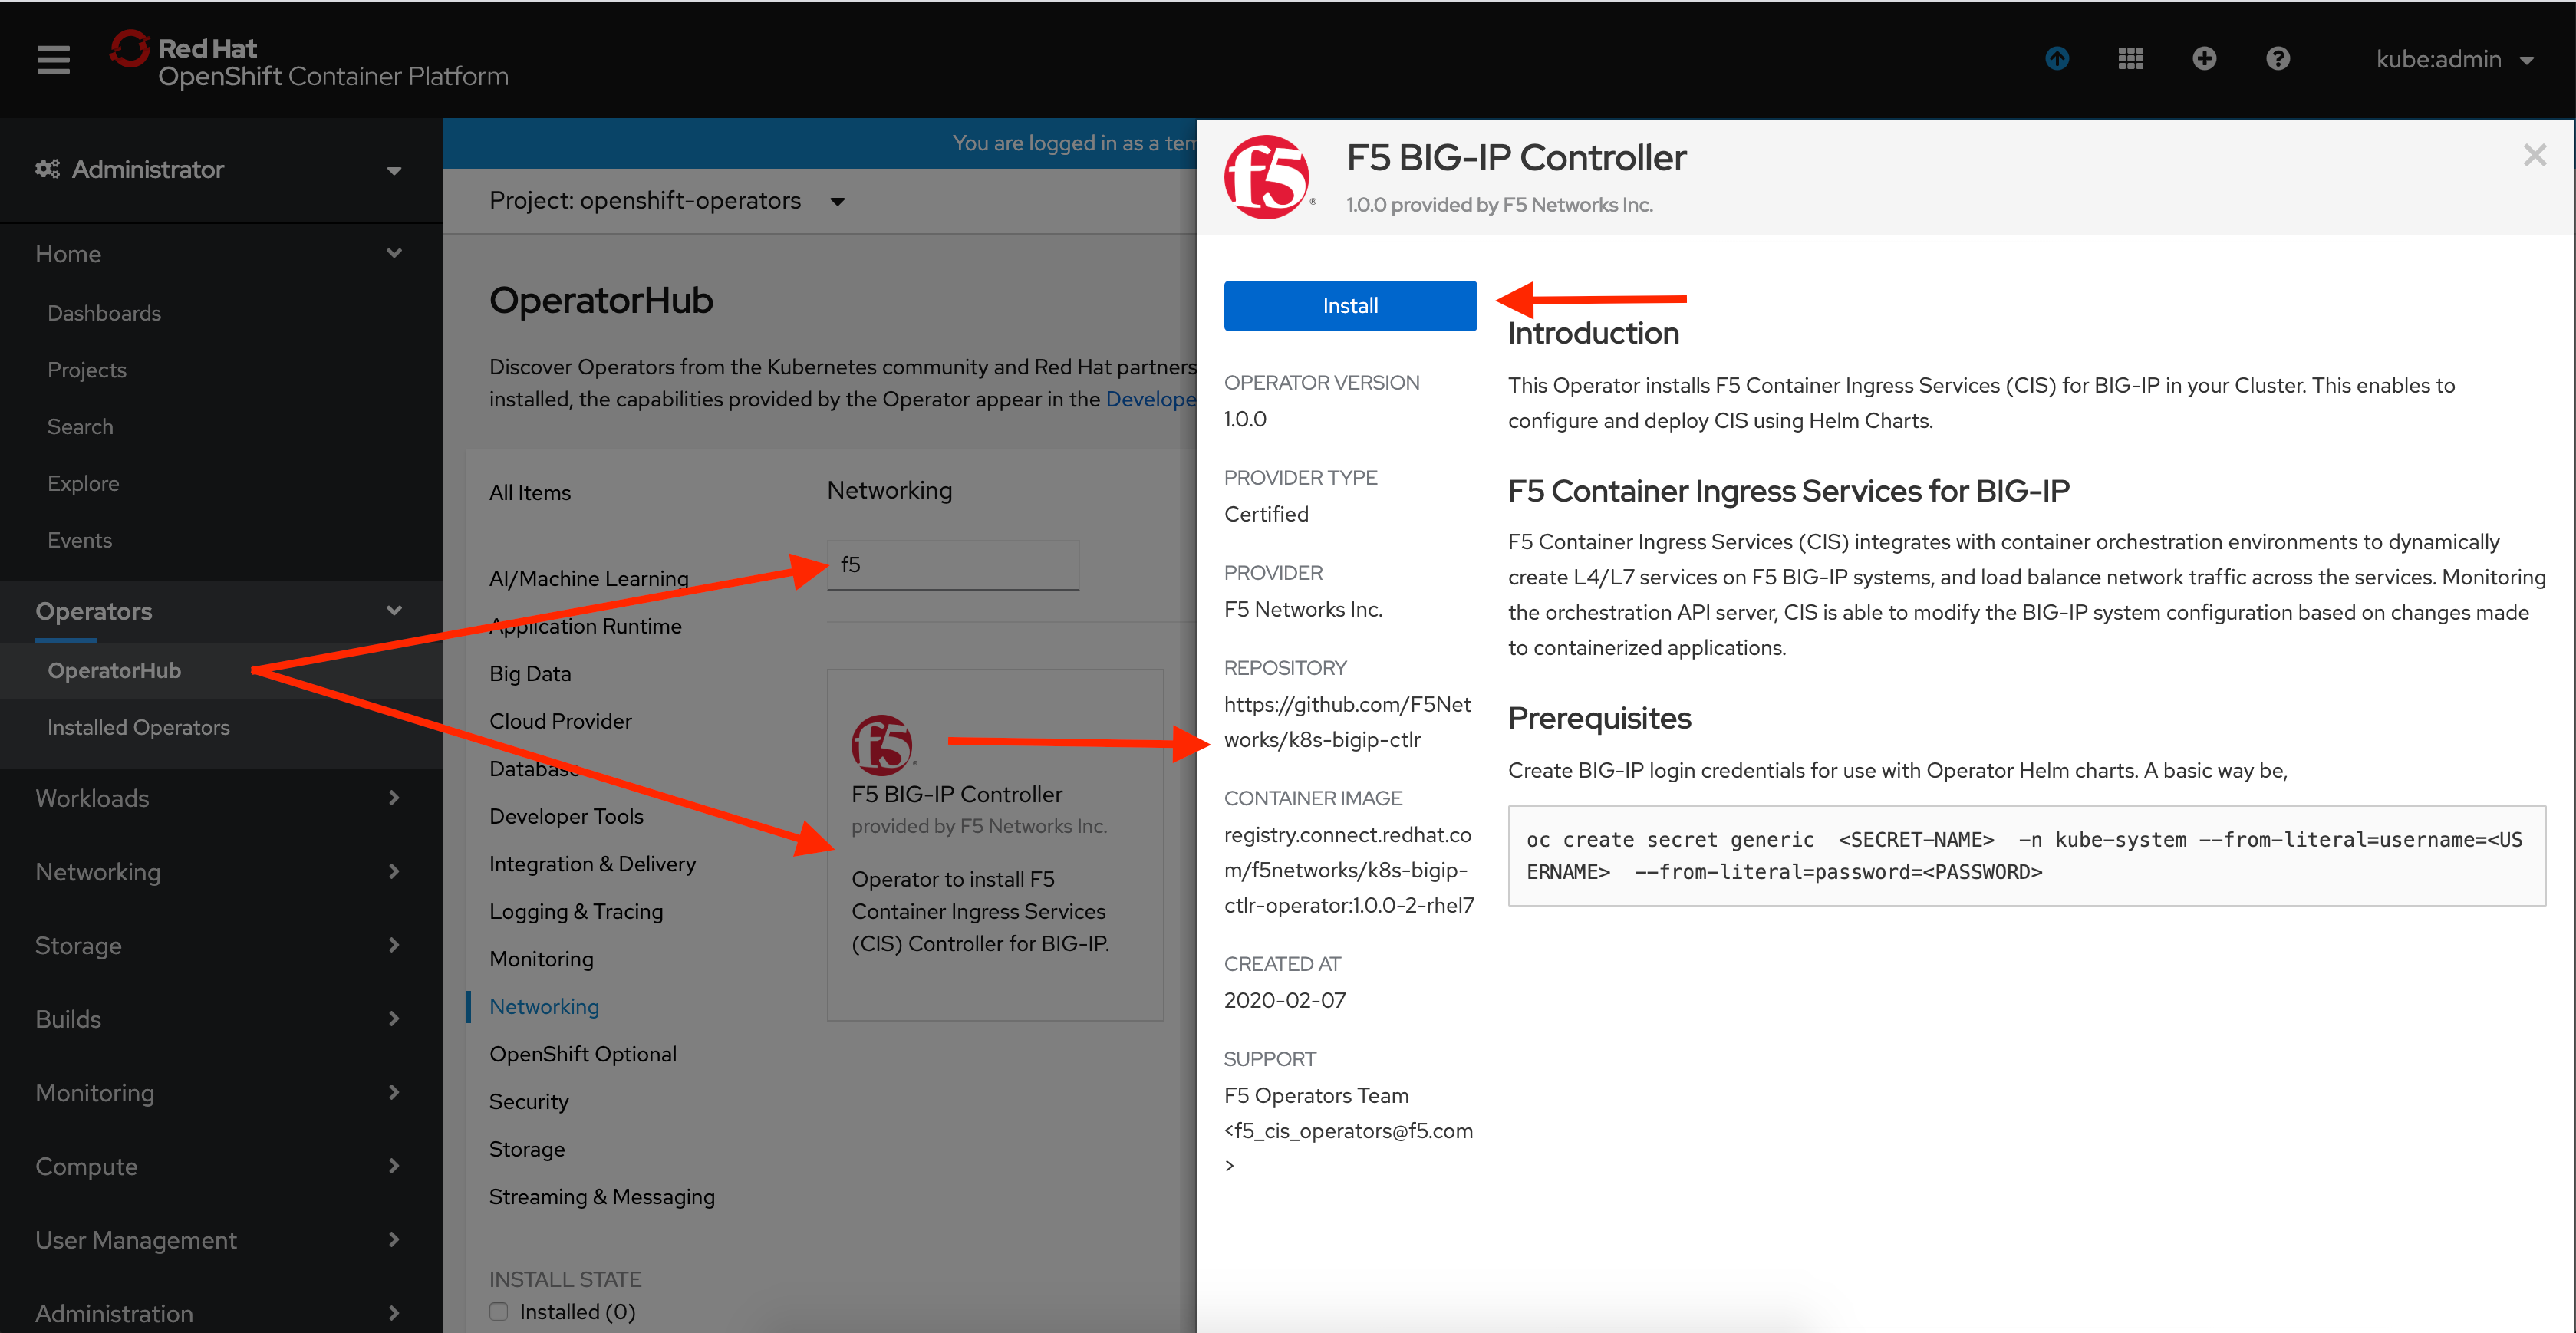2576x1333 pixels.
Task: Open the application launcher grid icon
Action: pyautogui.click(x=2130, y=59)
